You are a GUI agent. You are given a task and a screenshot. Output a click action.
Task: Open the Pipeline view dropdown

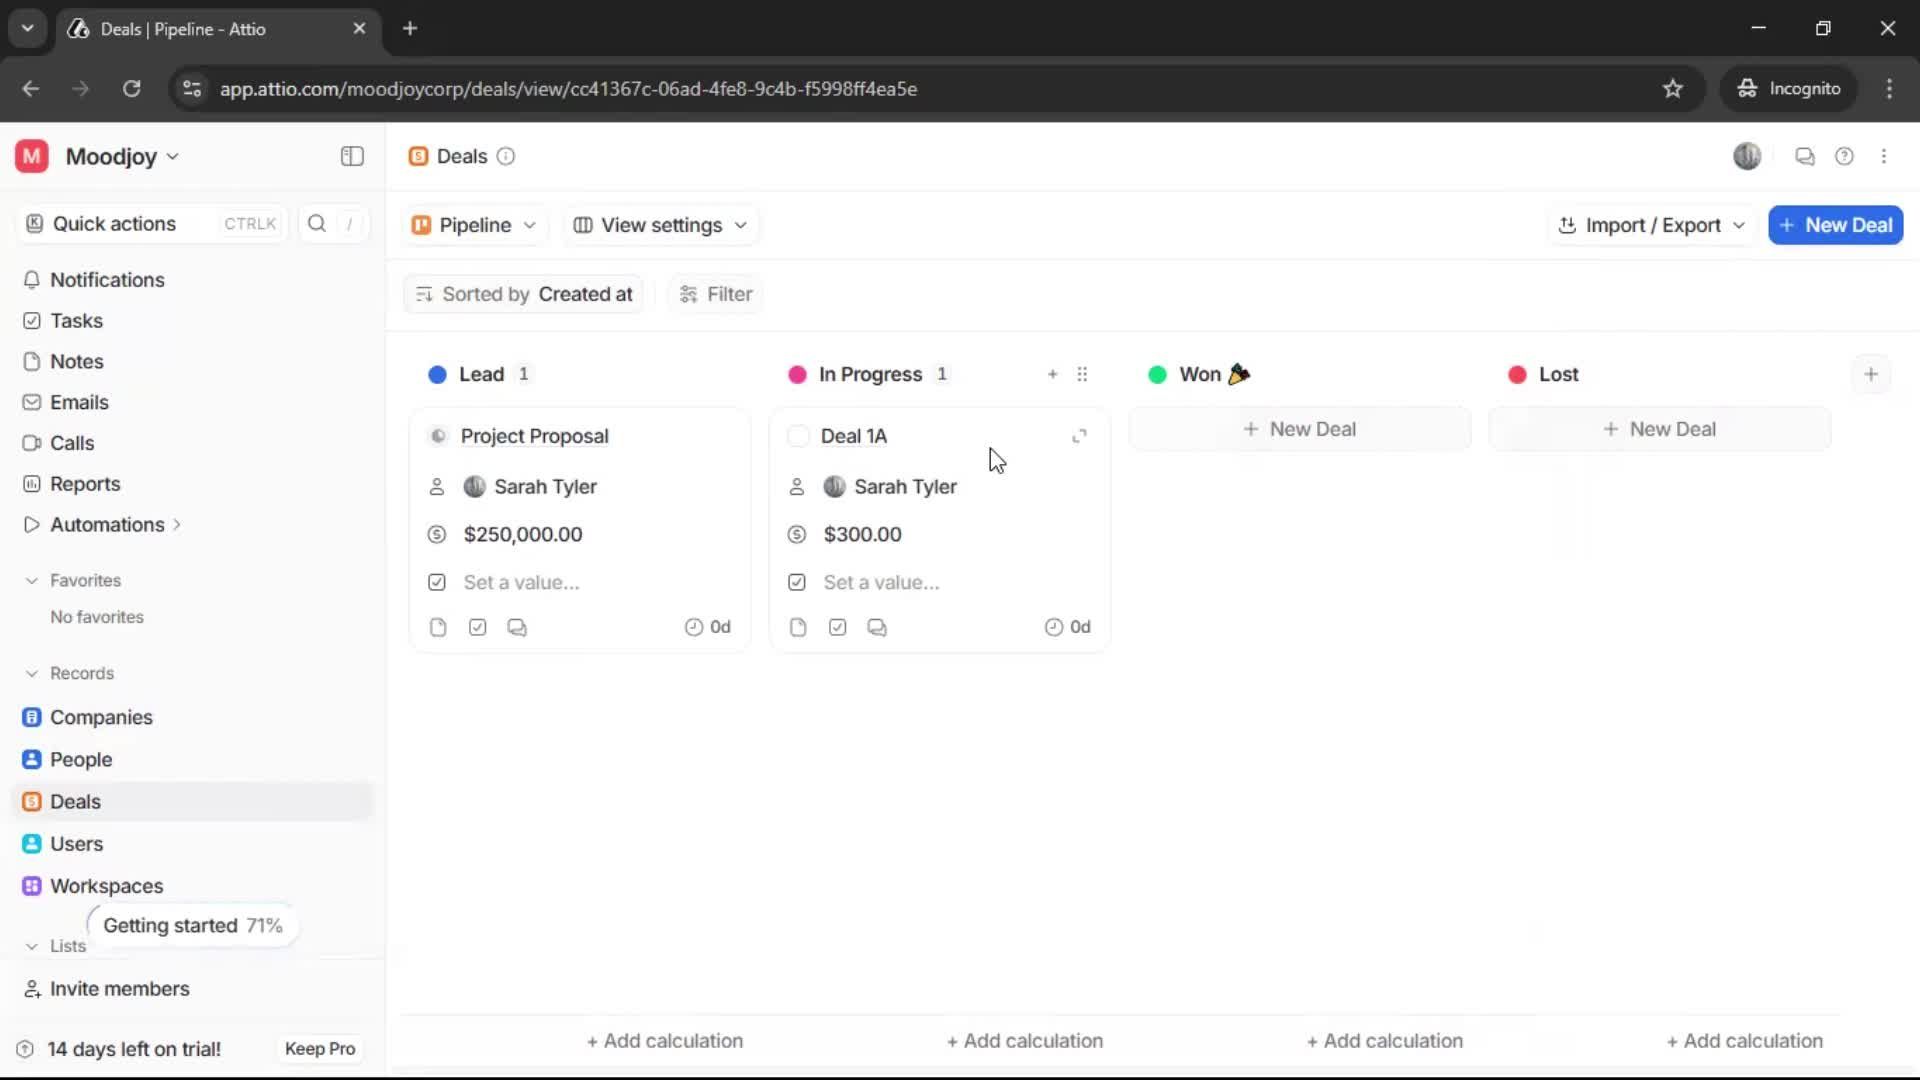click(x=474, y=225)
